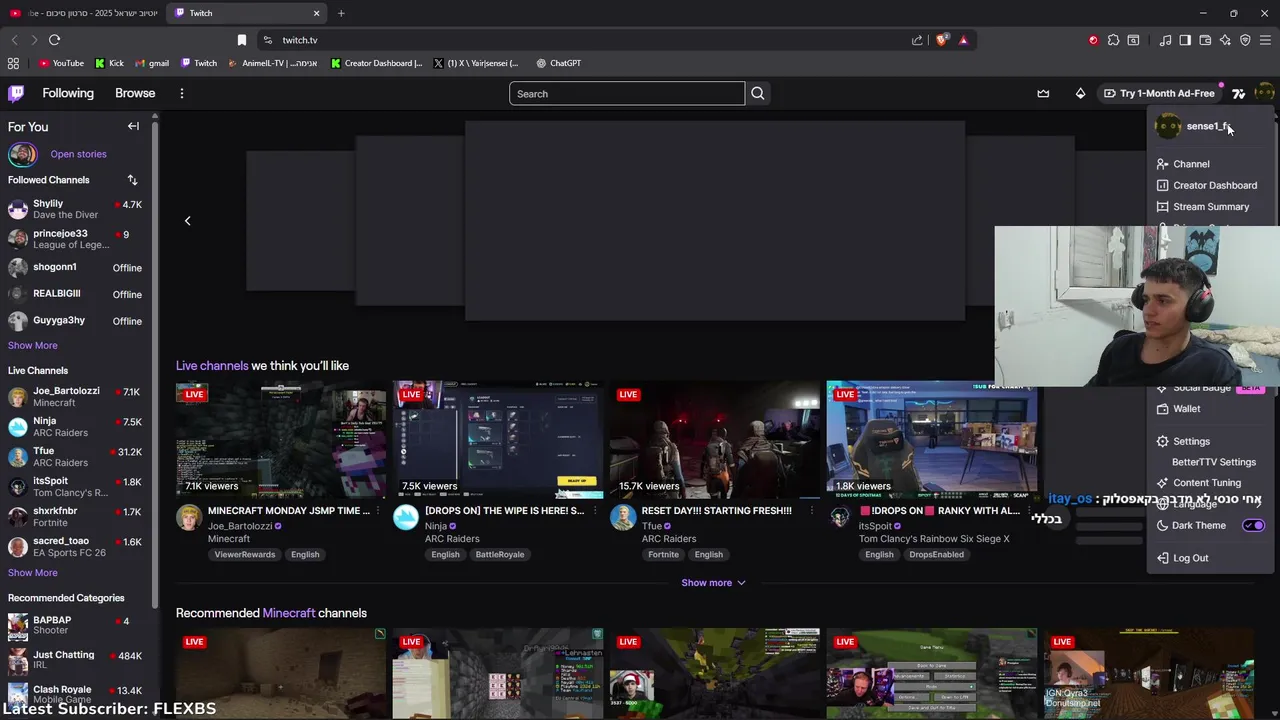Screen dimensions: 1280x720
Task: Open the browser apps grid icon
Action: pyautogui.click(x=13, y=63)
